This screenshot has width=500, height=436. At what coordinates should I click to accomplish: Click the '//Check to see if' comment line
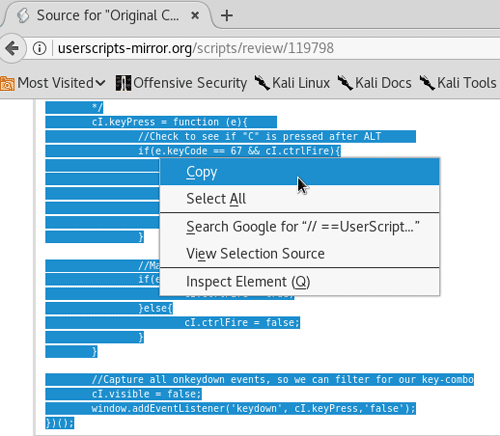click(x=259, y=136)
